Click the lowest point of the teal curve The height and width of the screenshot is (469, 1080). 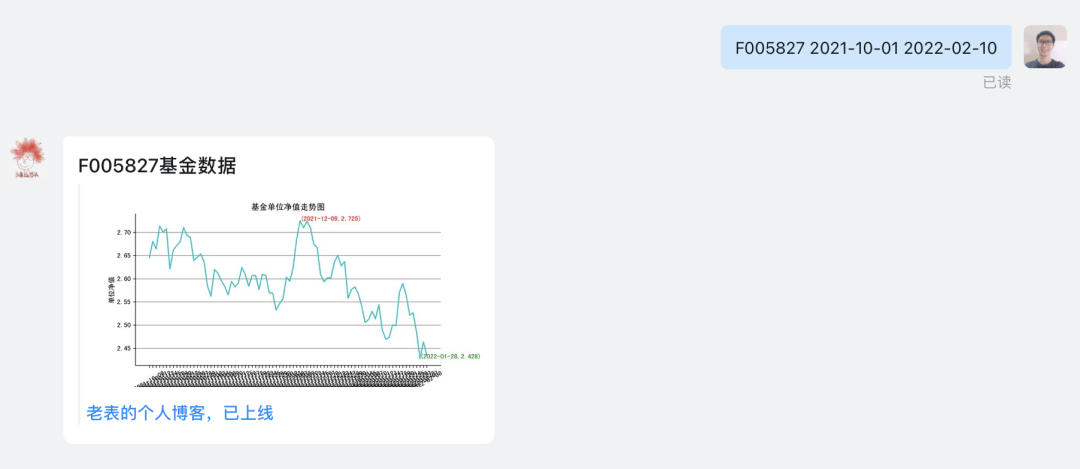[x=420, y=358]
